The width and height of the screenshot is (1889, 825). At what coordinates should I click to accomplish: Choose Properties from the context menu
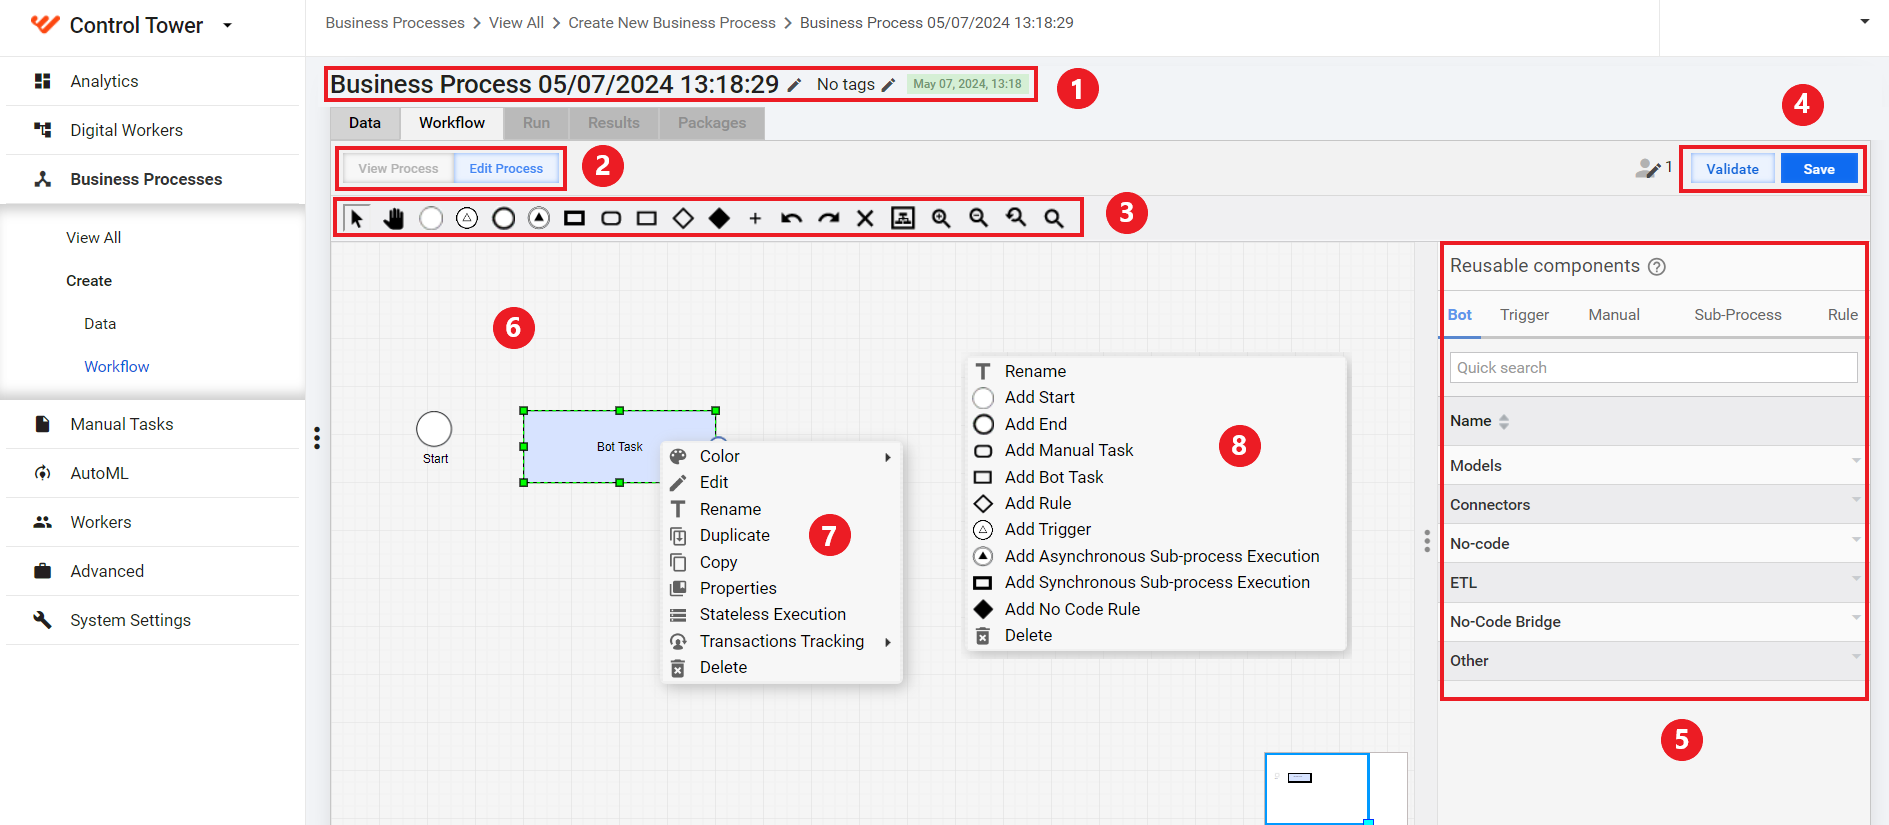782,588
